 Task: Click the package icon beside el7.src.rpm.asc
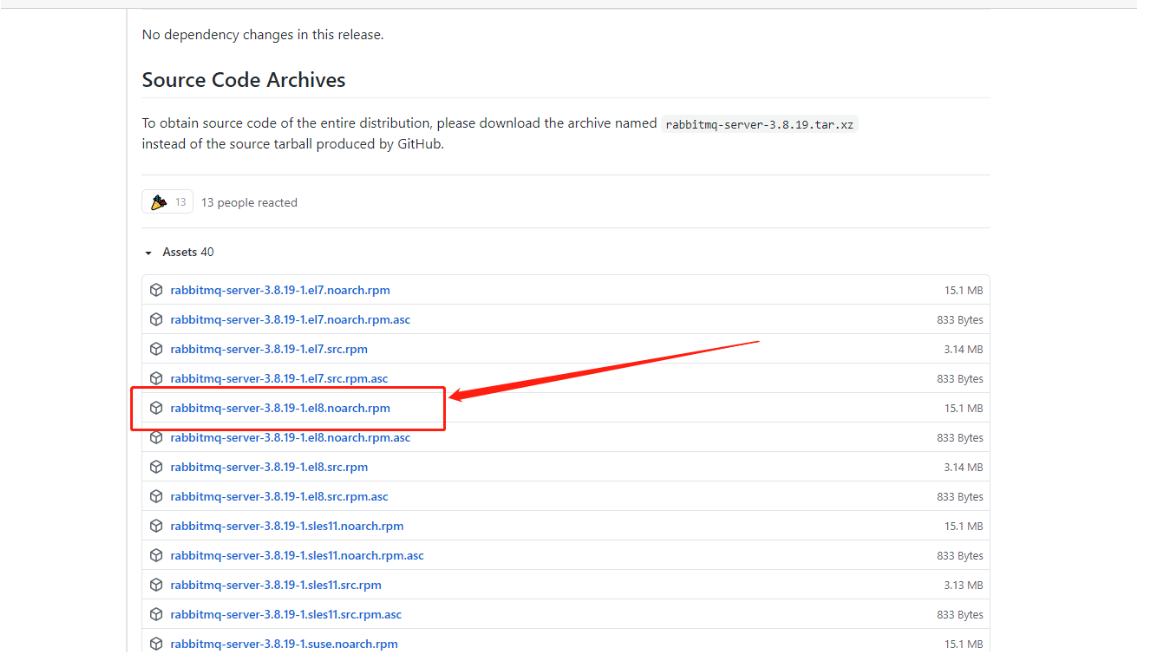pyautogui.click(x=156, y=378)
